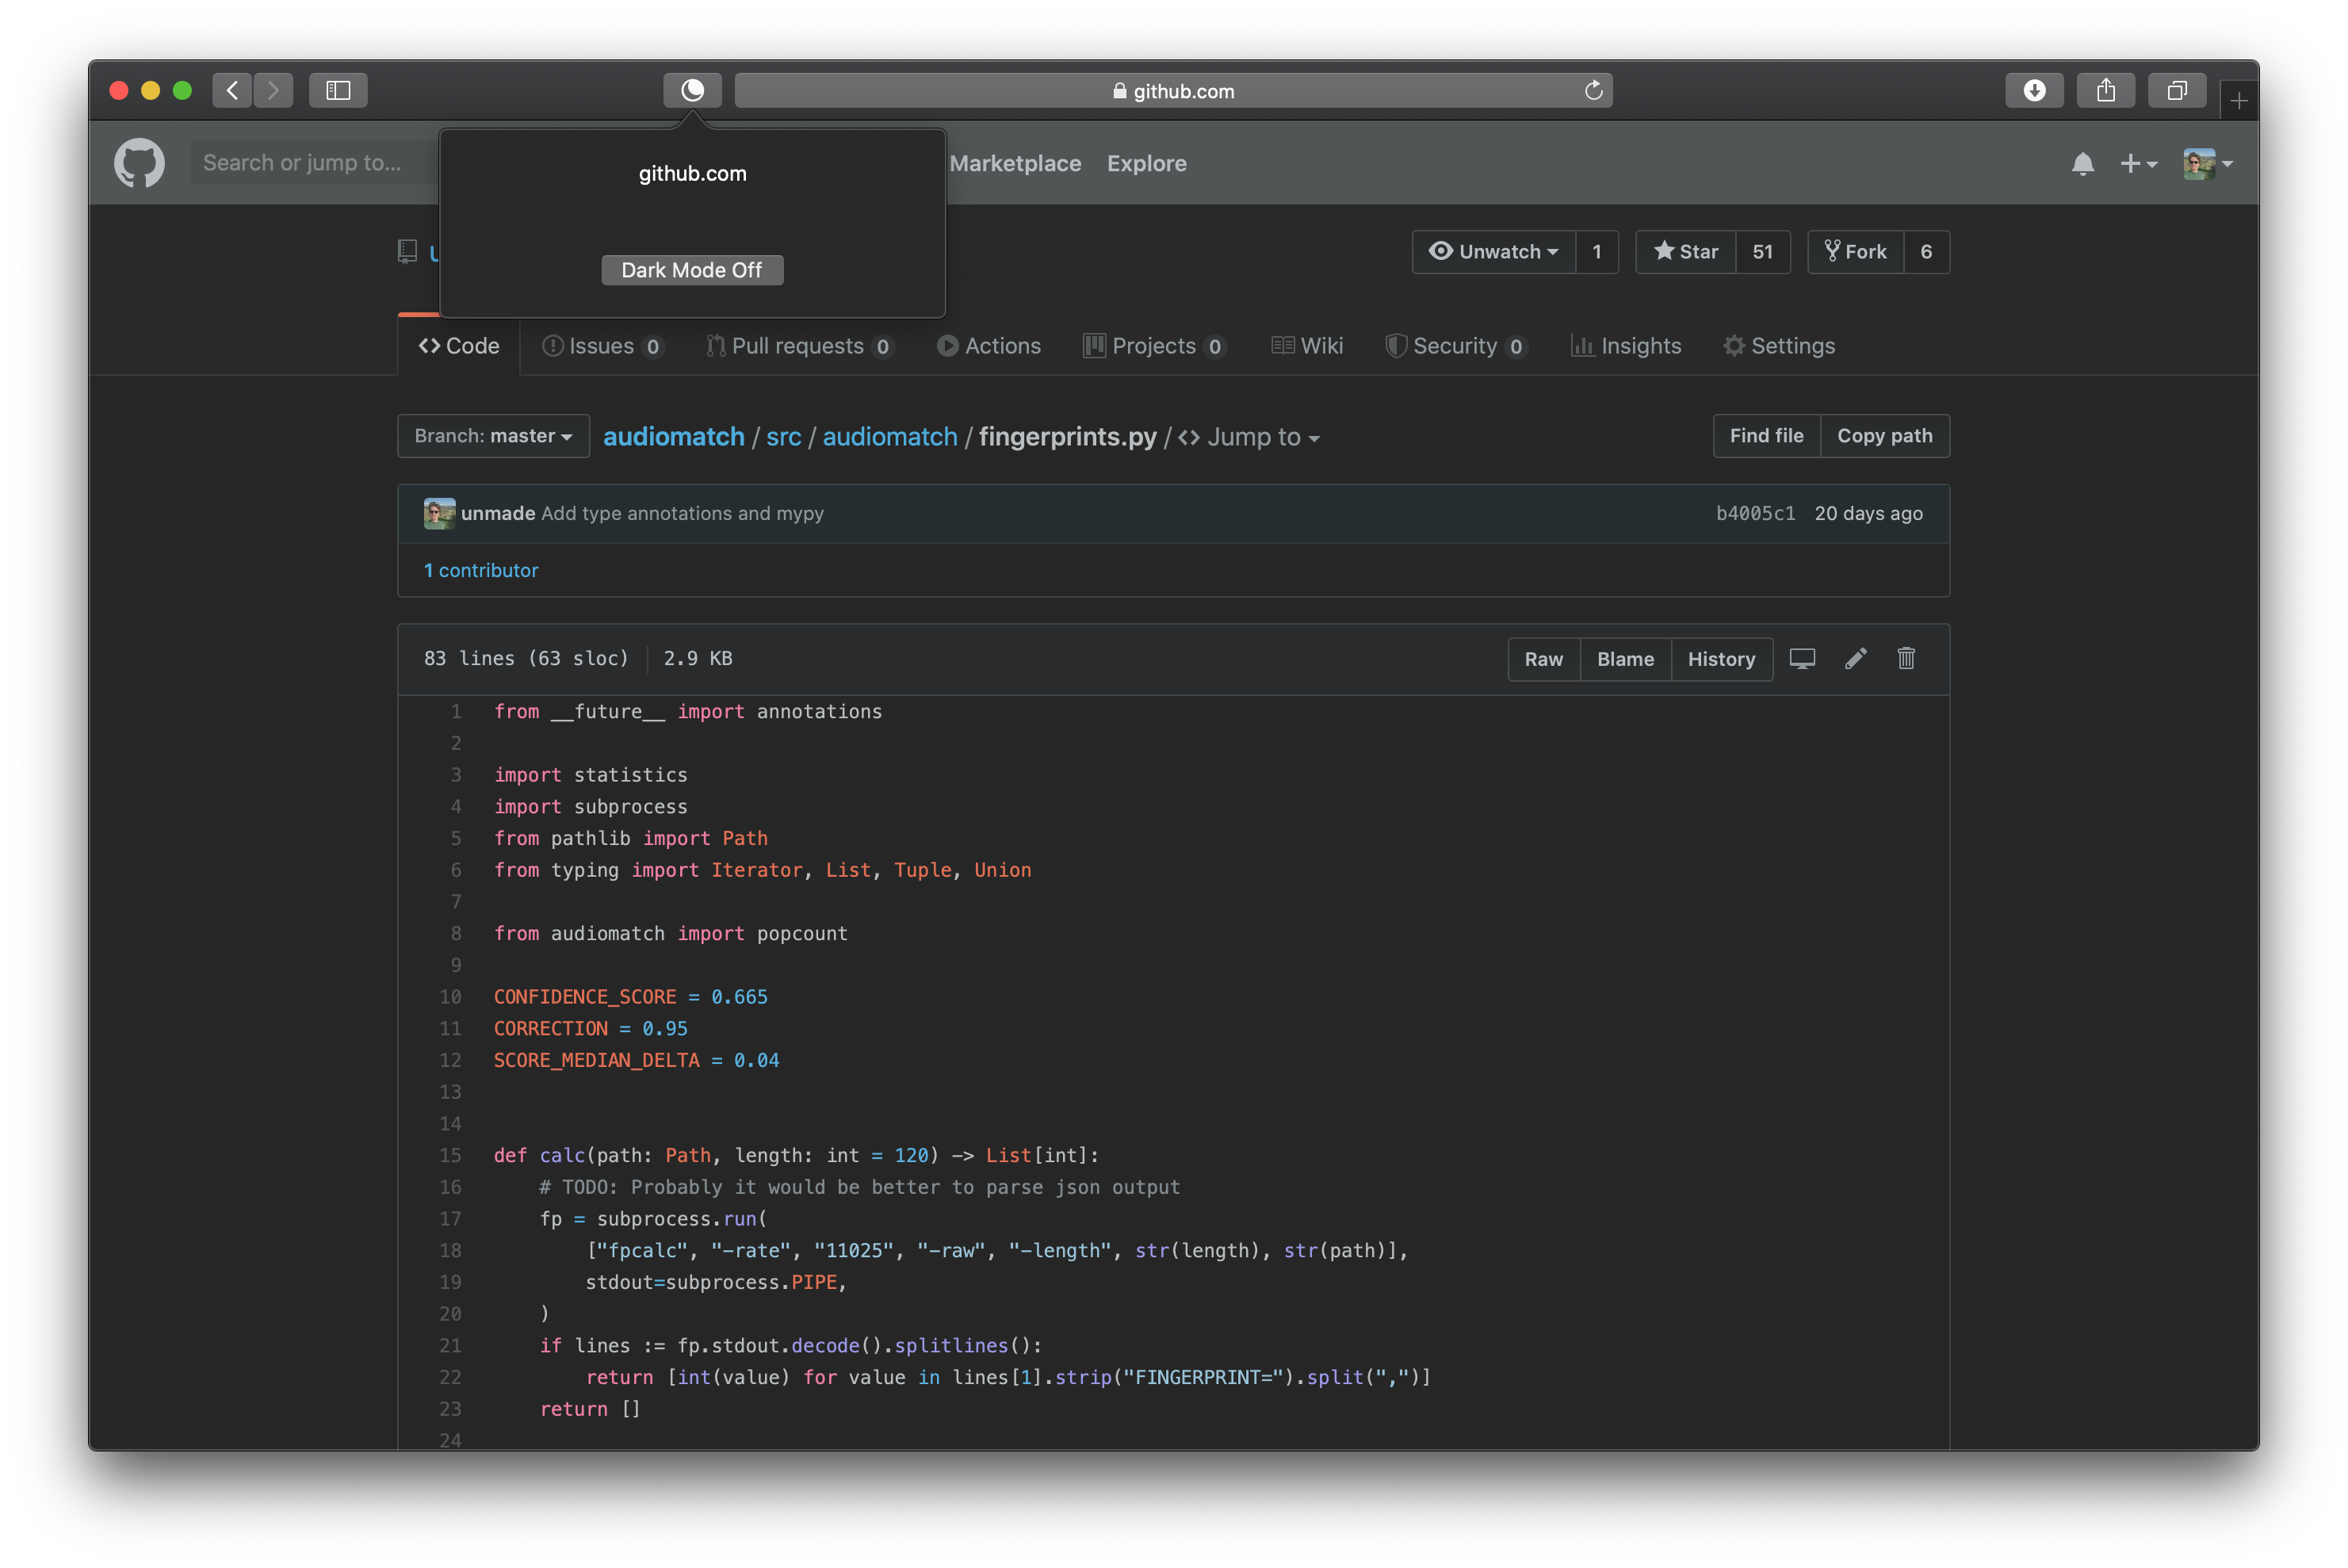Viewport: 2348px width, 1568px height.
Task: Toggle the Dark Mode Off button
Action: pos(692,270)
